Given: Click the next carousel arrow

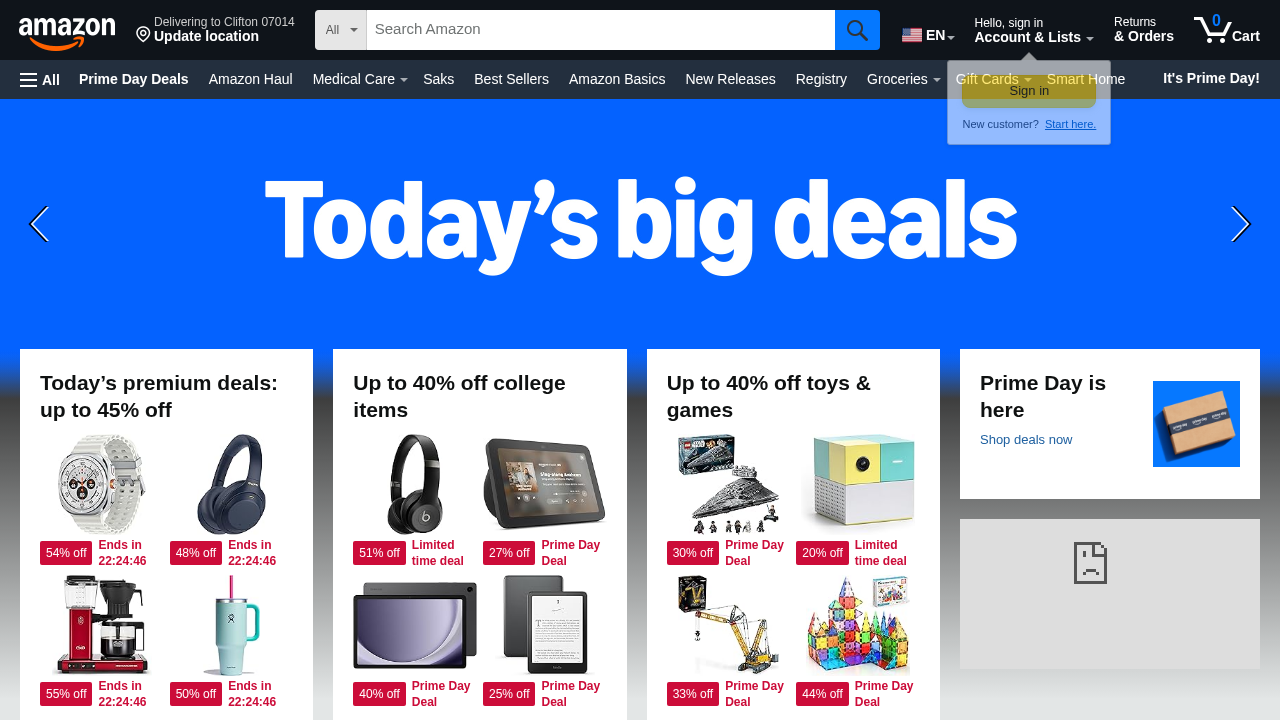Looking at the screenshot, I should tap(1240, 224).
